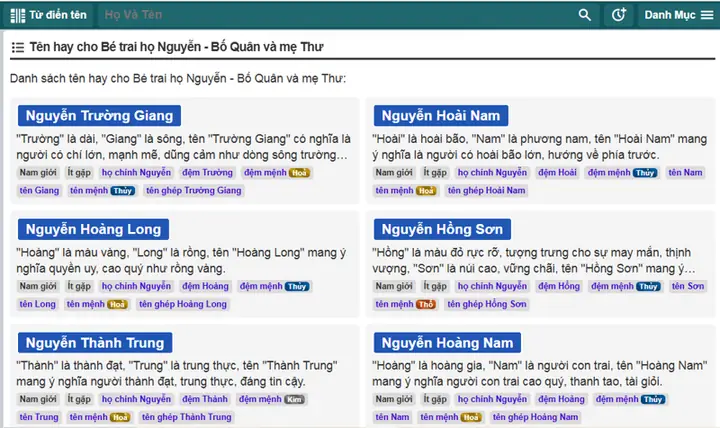Click the "Trường" là dài description text

click(183, 147)
